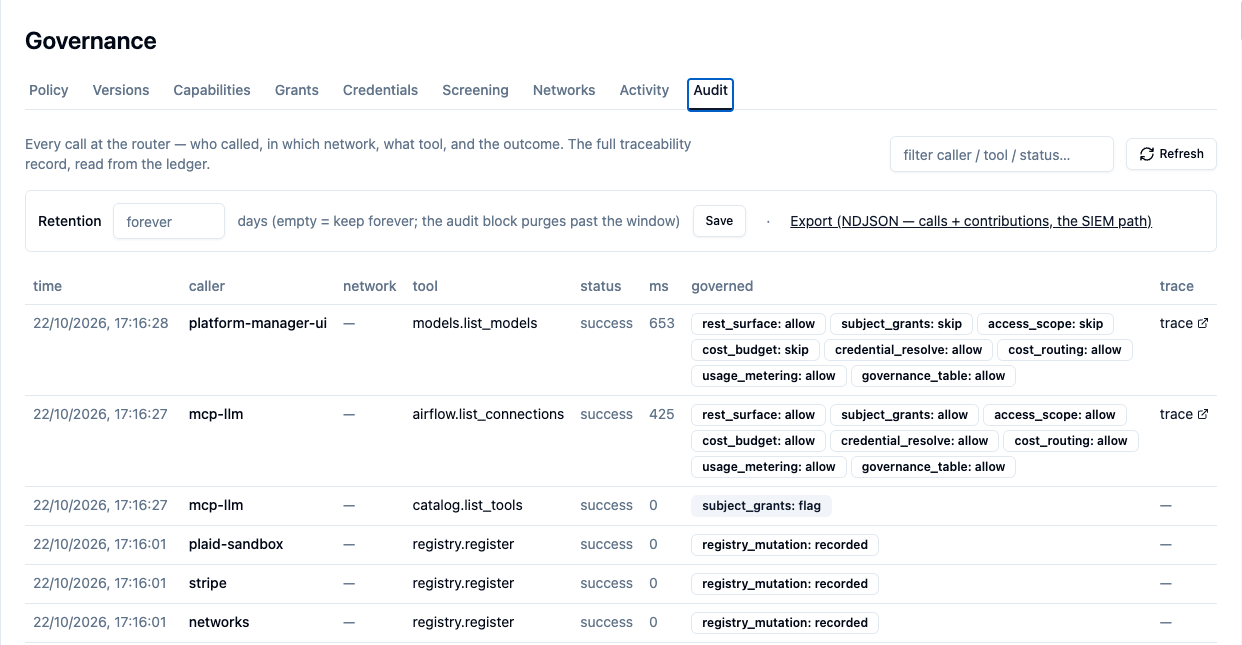The width and height of the screenshot is (1242, 645).
Task: Click the governed column header
Action: (722, 286)
